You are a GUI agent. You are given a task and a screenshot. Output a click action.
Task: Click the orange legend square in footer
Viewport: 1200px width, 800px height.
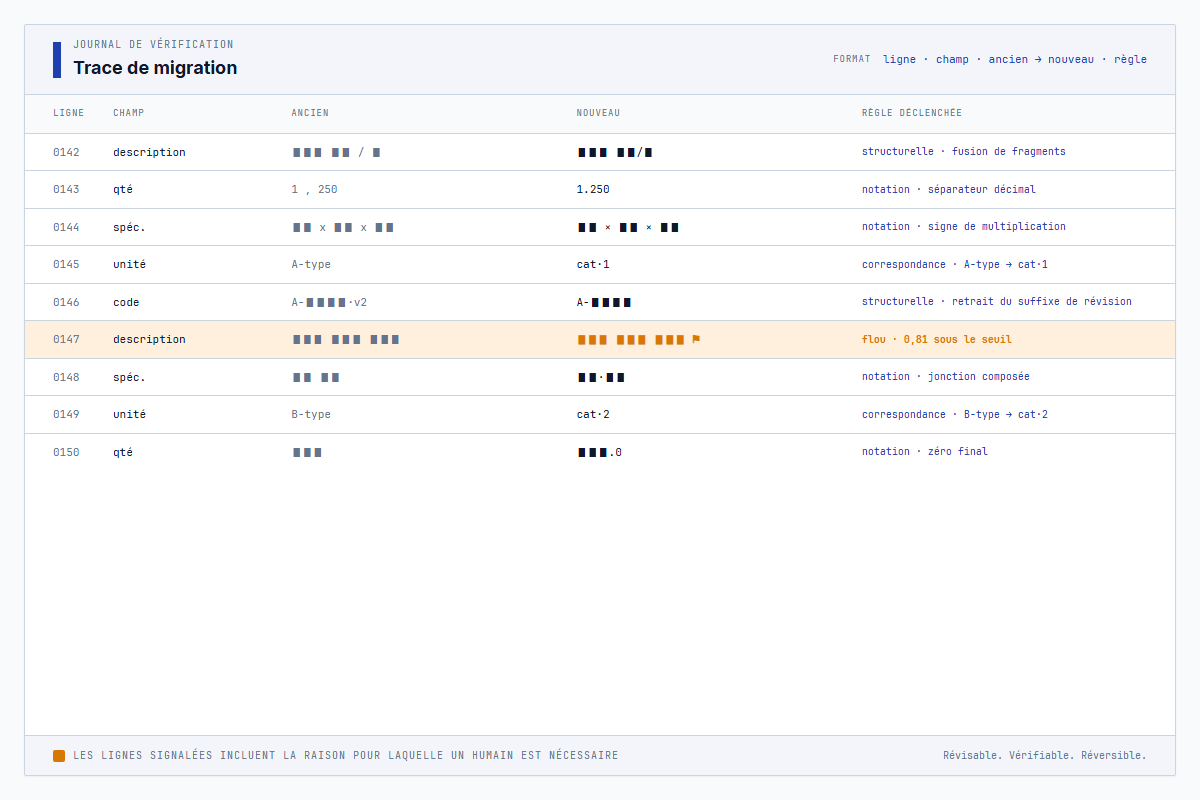(x=59, y=756)
